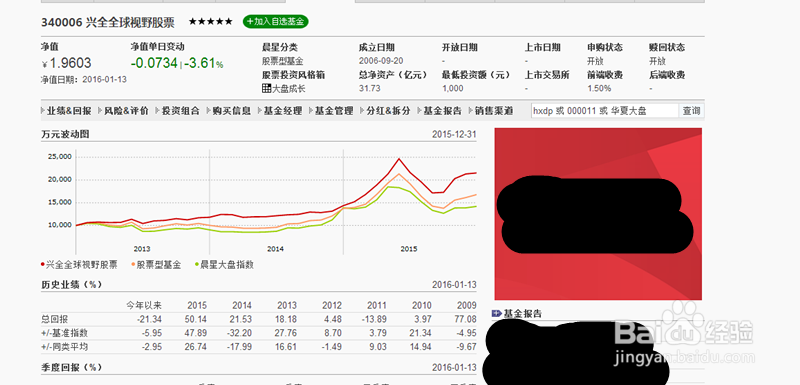
Task: Click the 大盘成长 style box icon
Action: click(x=266, y=88)
